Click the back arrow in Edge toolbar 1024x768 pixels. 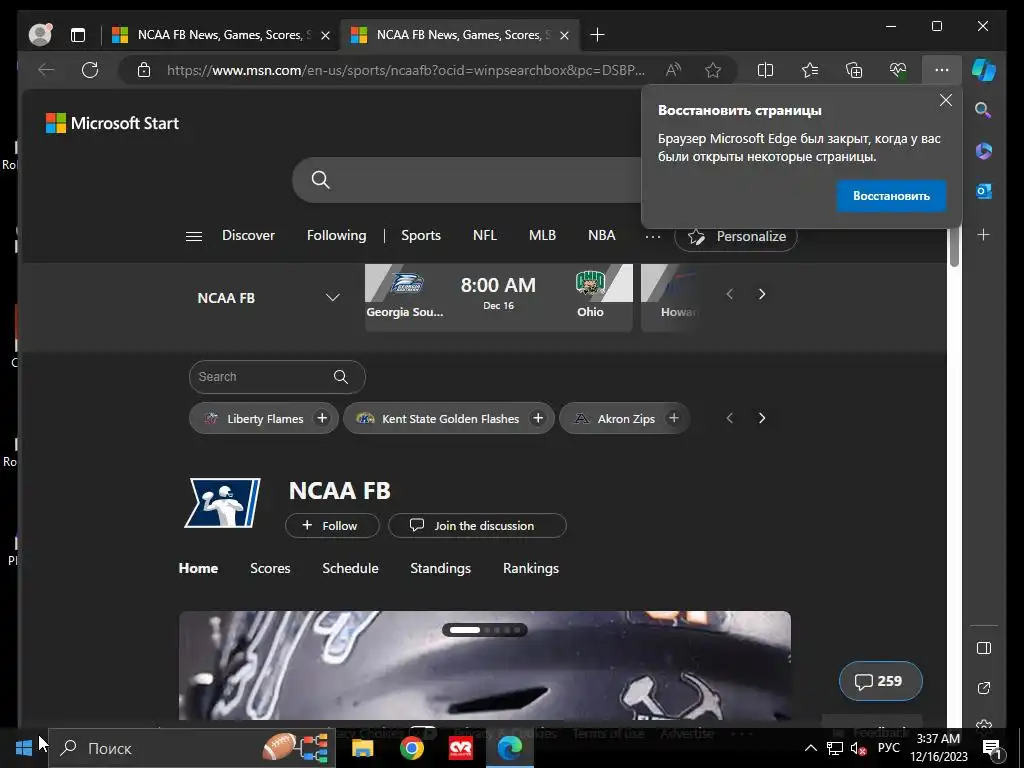pyautogui.click(x=46, y=70)
